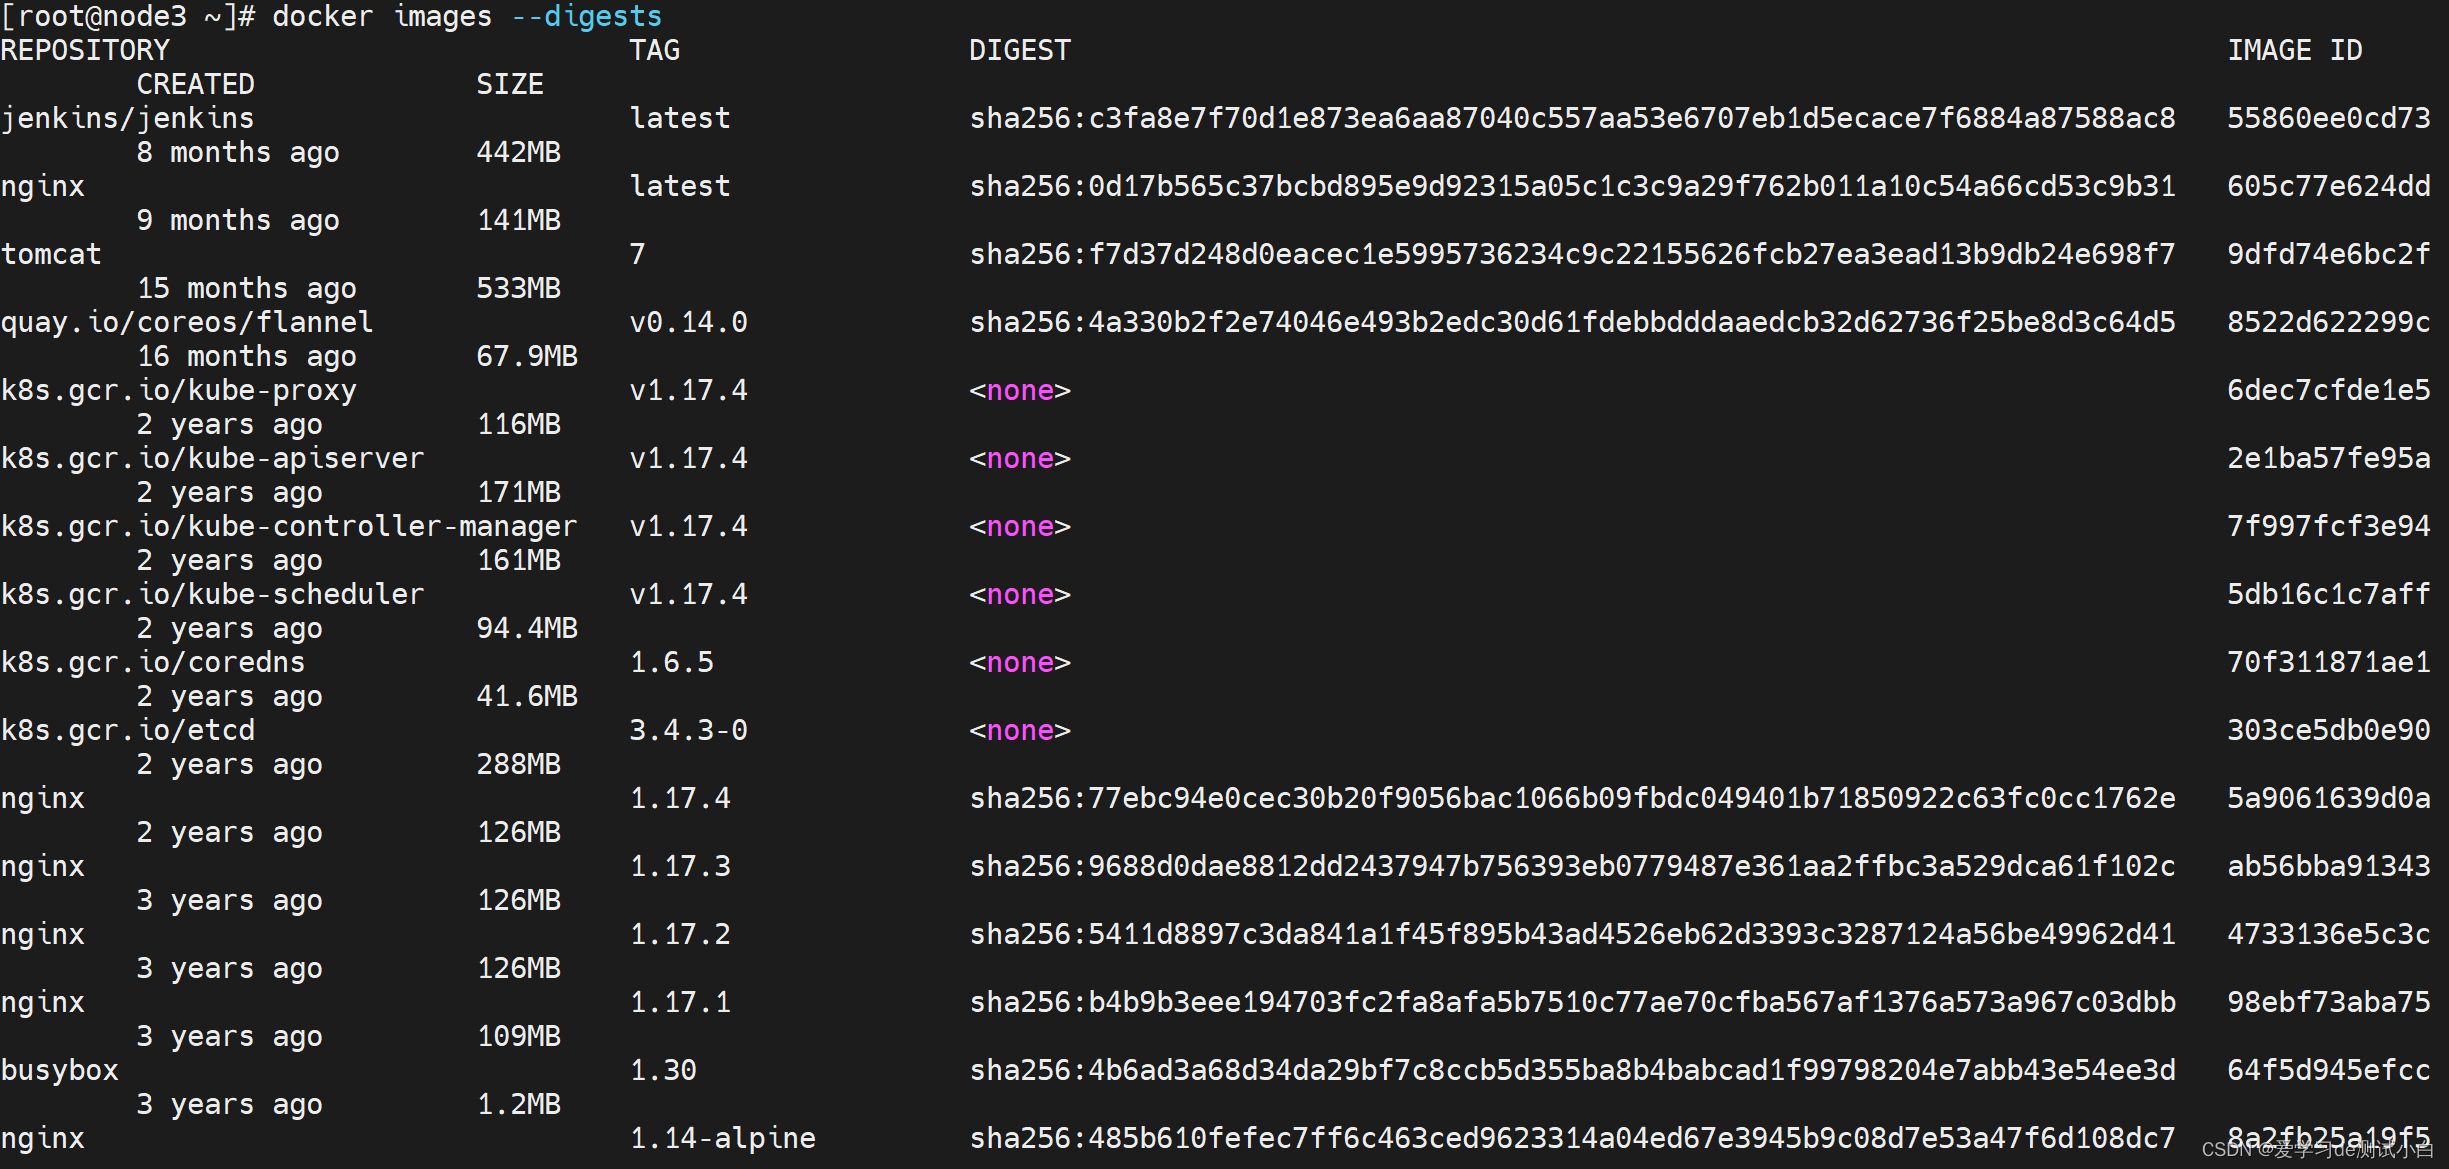Click image ID 5db16c1c7aff
The width and height of the screenshot is (2449, 1169).
coord(2329,595)
